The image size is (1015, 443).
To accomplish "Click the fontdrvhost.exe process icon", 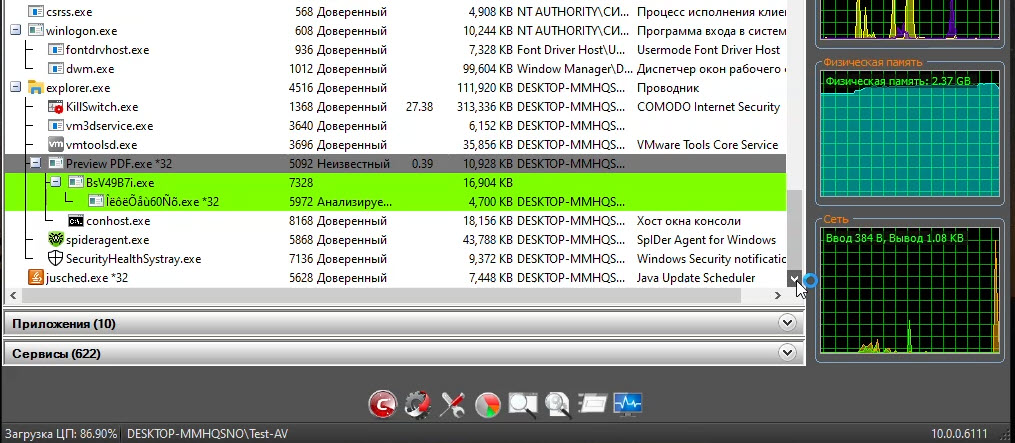I will tap(56, 50).
